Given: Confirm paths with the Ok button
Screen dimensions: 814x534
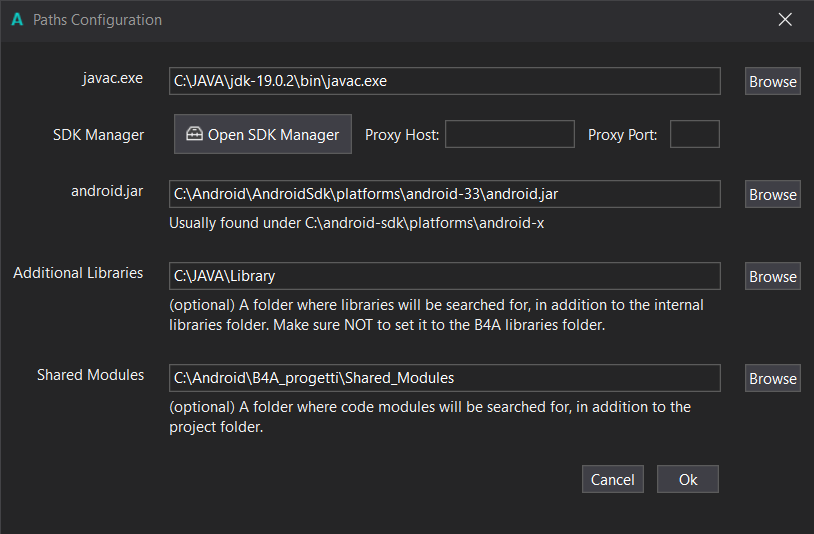Looking at the screenshot, I should (687, 480).
